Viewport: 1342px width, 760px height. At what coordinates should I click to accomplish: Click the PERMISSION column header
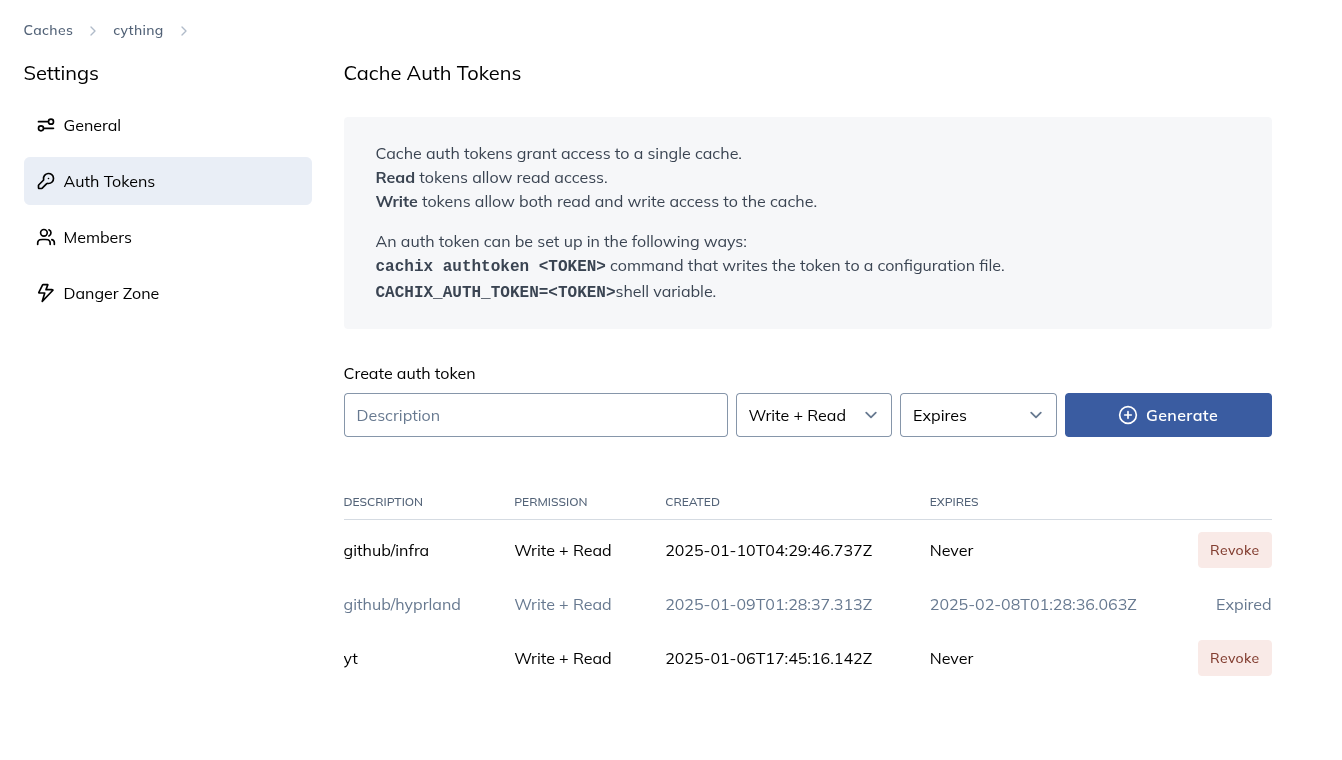pos(550,501)
